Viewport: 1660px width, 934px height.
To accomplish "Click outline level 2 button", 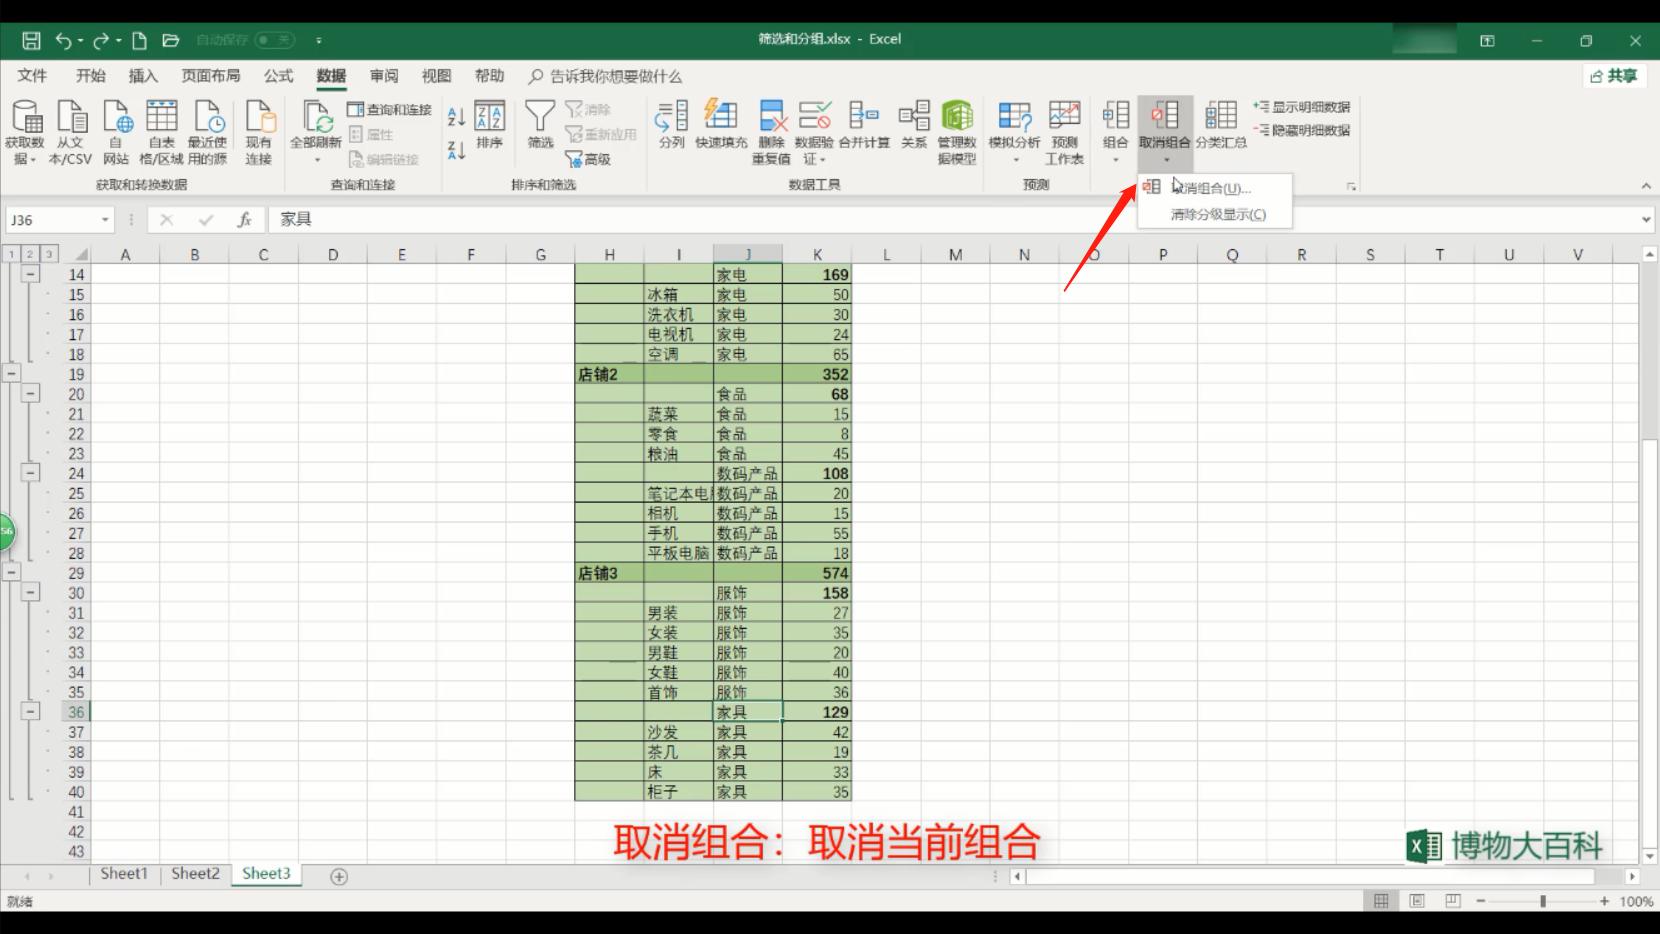I will [x=29, y=253].
